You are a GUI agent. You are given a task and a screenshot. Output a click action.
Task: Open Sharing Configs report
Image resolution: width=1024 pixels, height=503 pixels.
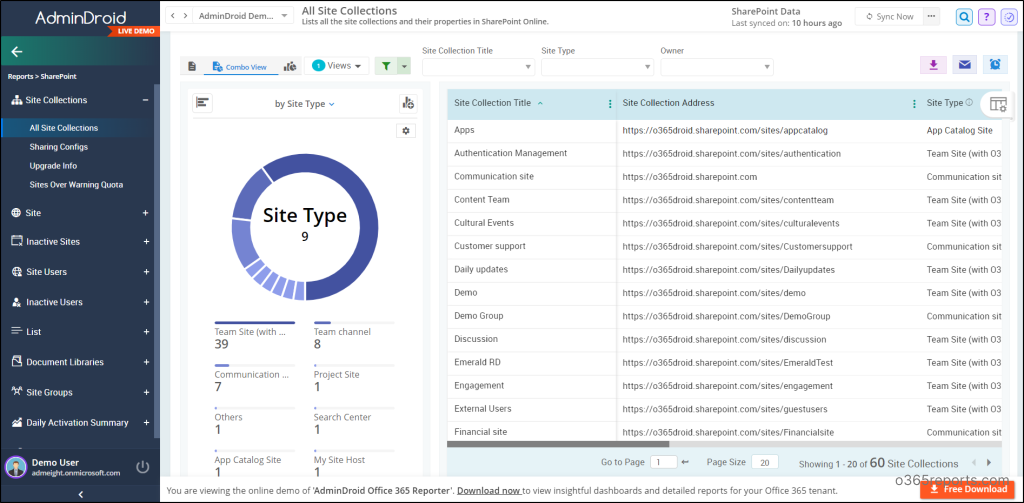coord(58,147)
